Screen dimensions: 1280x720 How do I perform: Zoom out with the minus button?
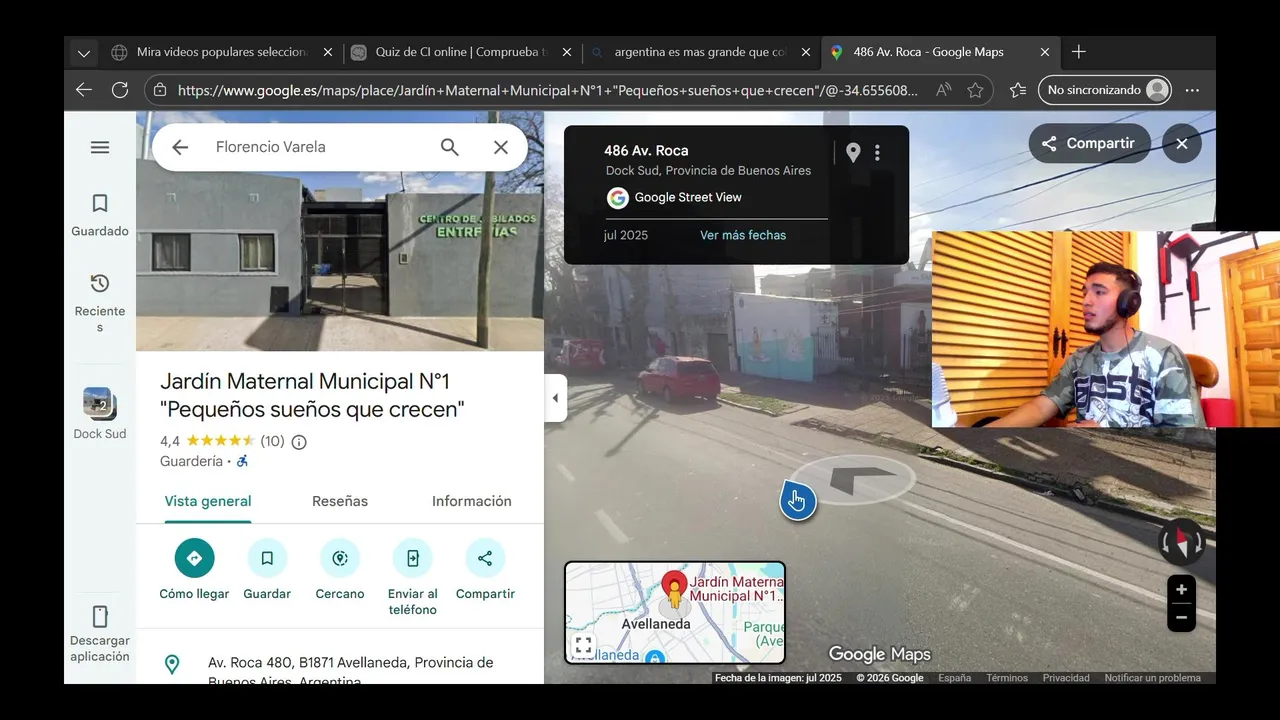click(x=1181, y=617)
